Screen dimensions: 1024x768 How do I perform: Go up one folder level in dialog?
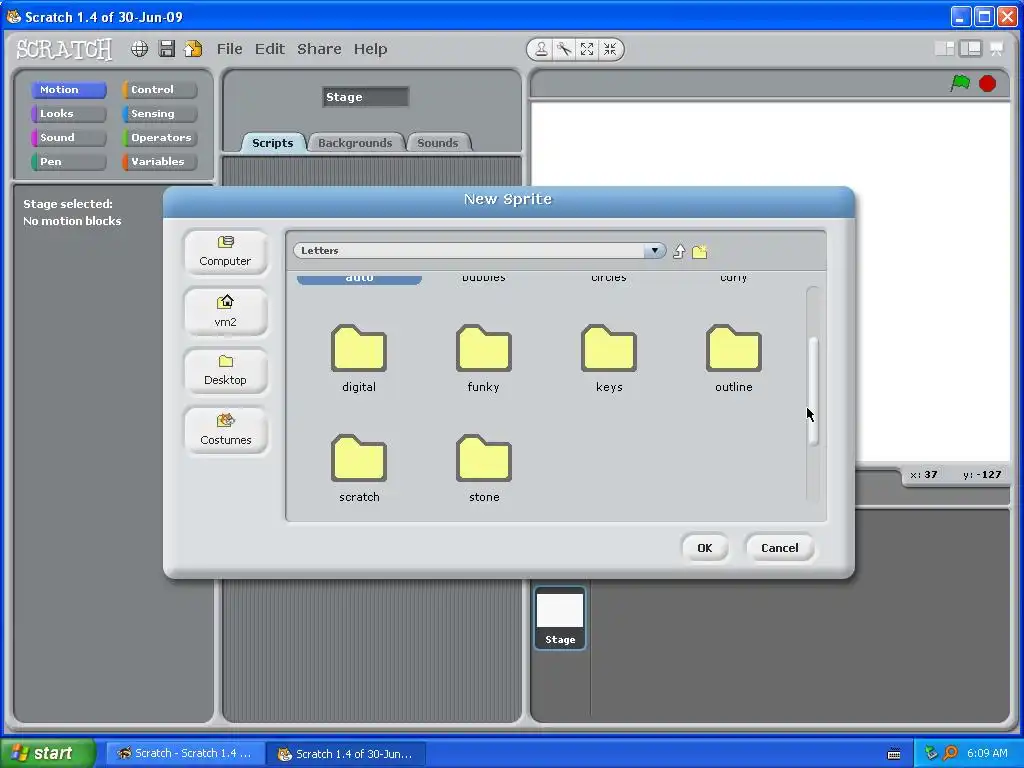pos(679,251)
